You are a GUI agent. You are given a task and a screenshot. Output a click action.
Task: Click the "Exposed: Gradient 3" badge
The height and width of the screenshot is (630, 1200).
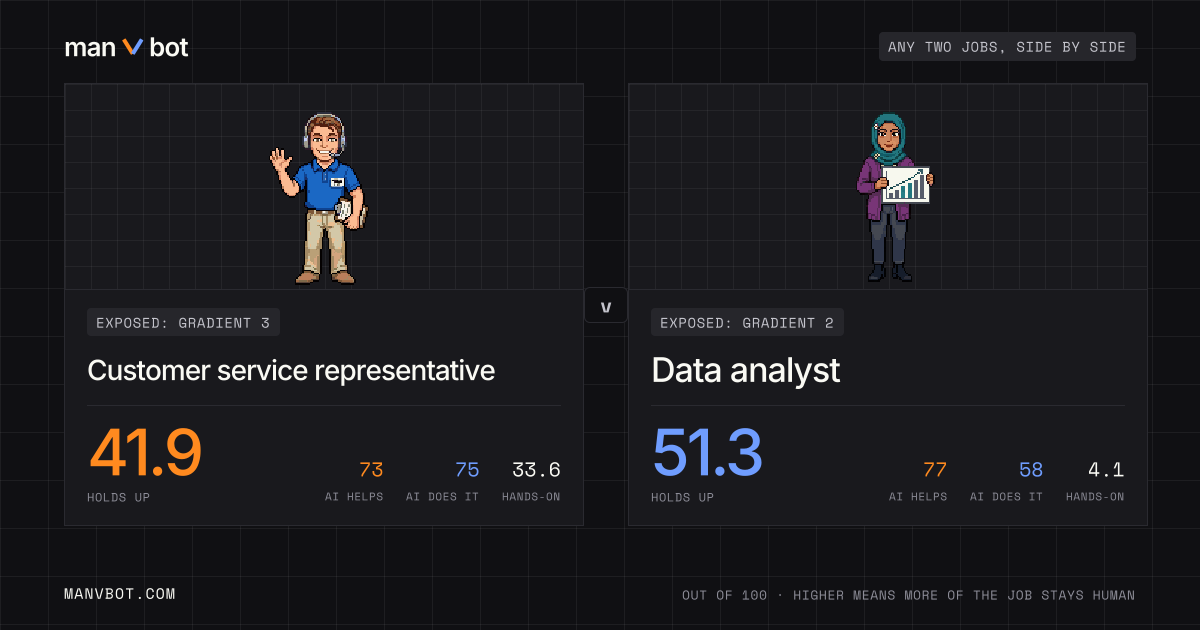point(183,322)
